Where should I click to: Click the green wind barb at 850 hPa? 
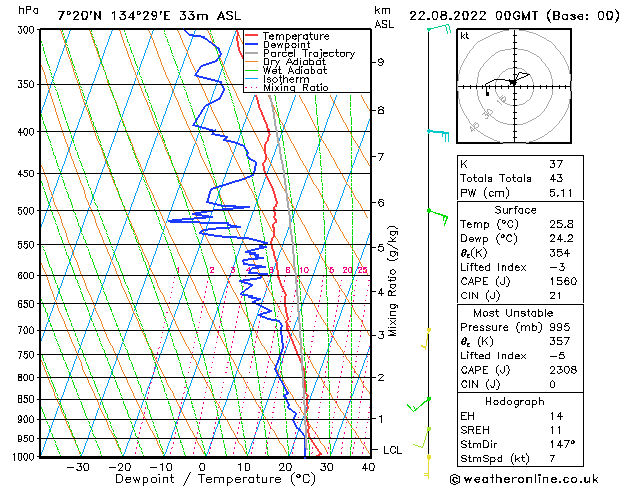[419, 405]
